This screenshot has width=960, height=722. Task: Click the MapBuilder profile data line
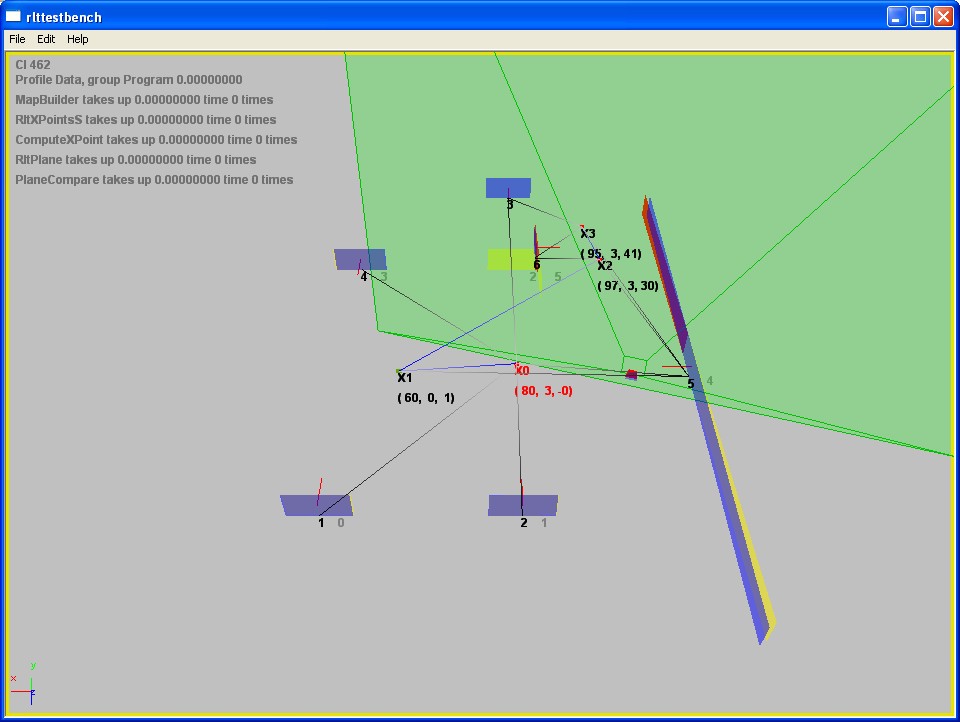pos(144,100)
